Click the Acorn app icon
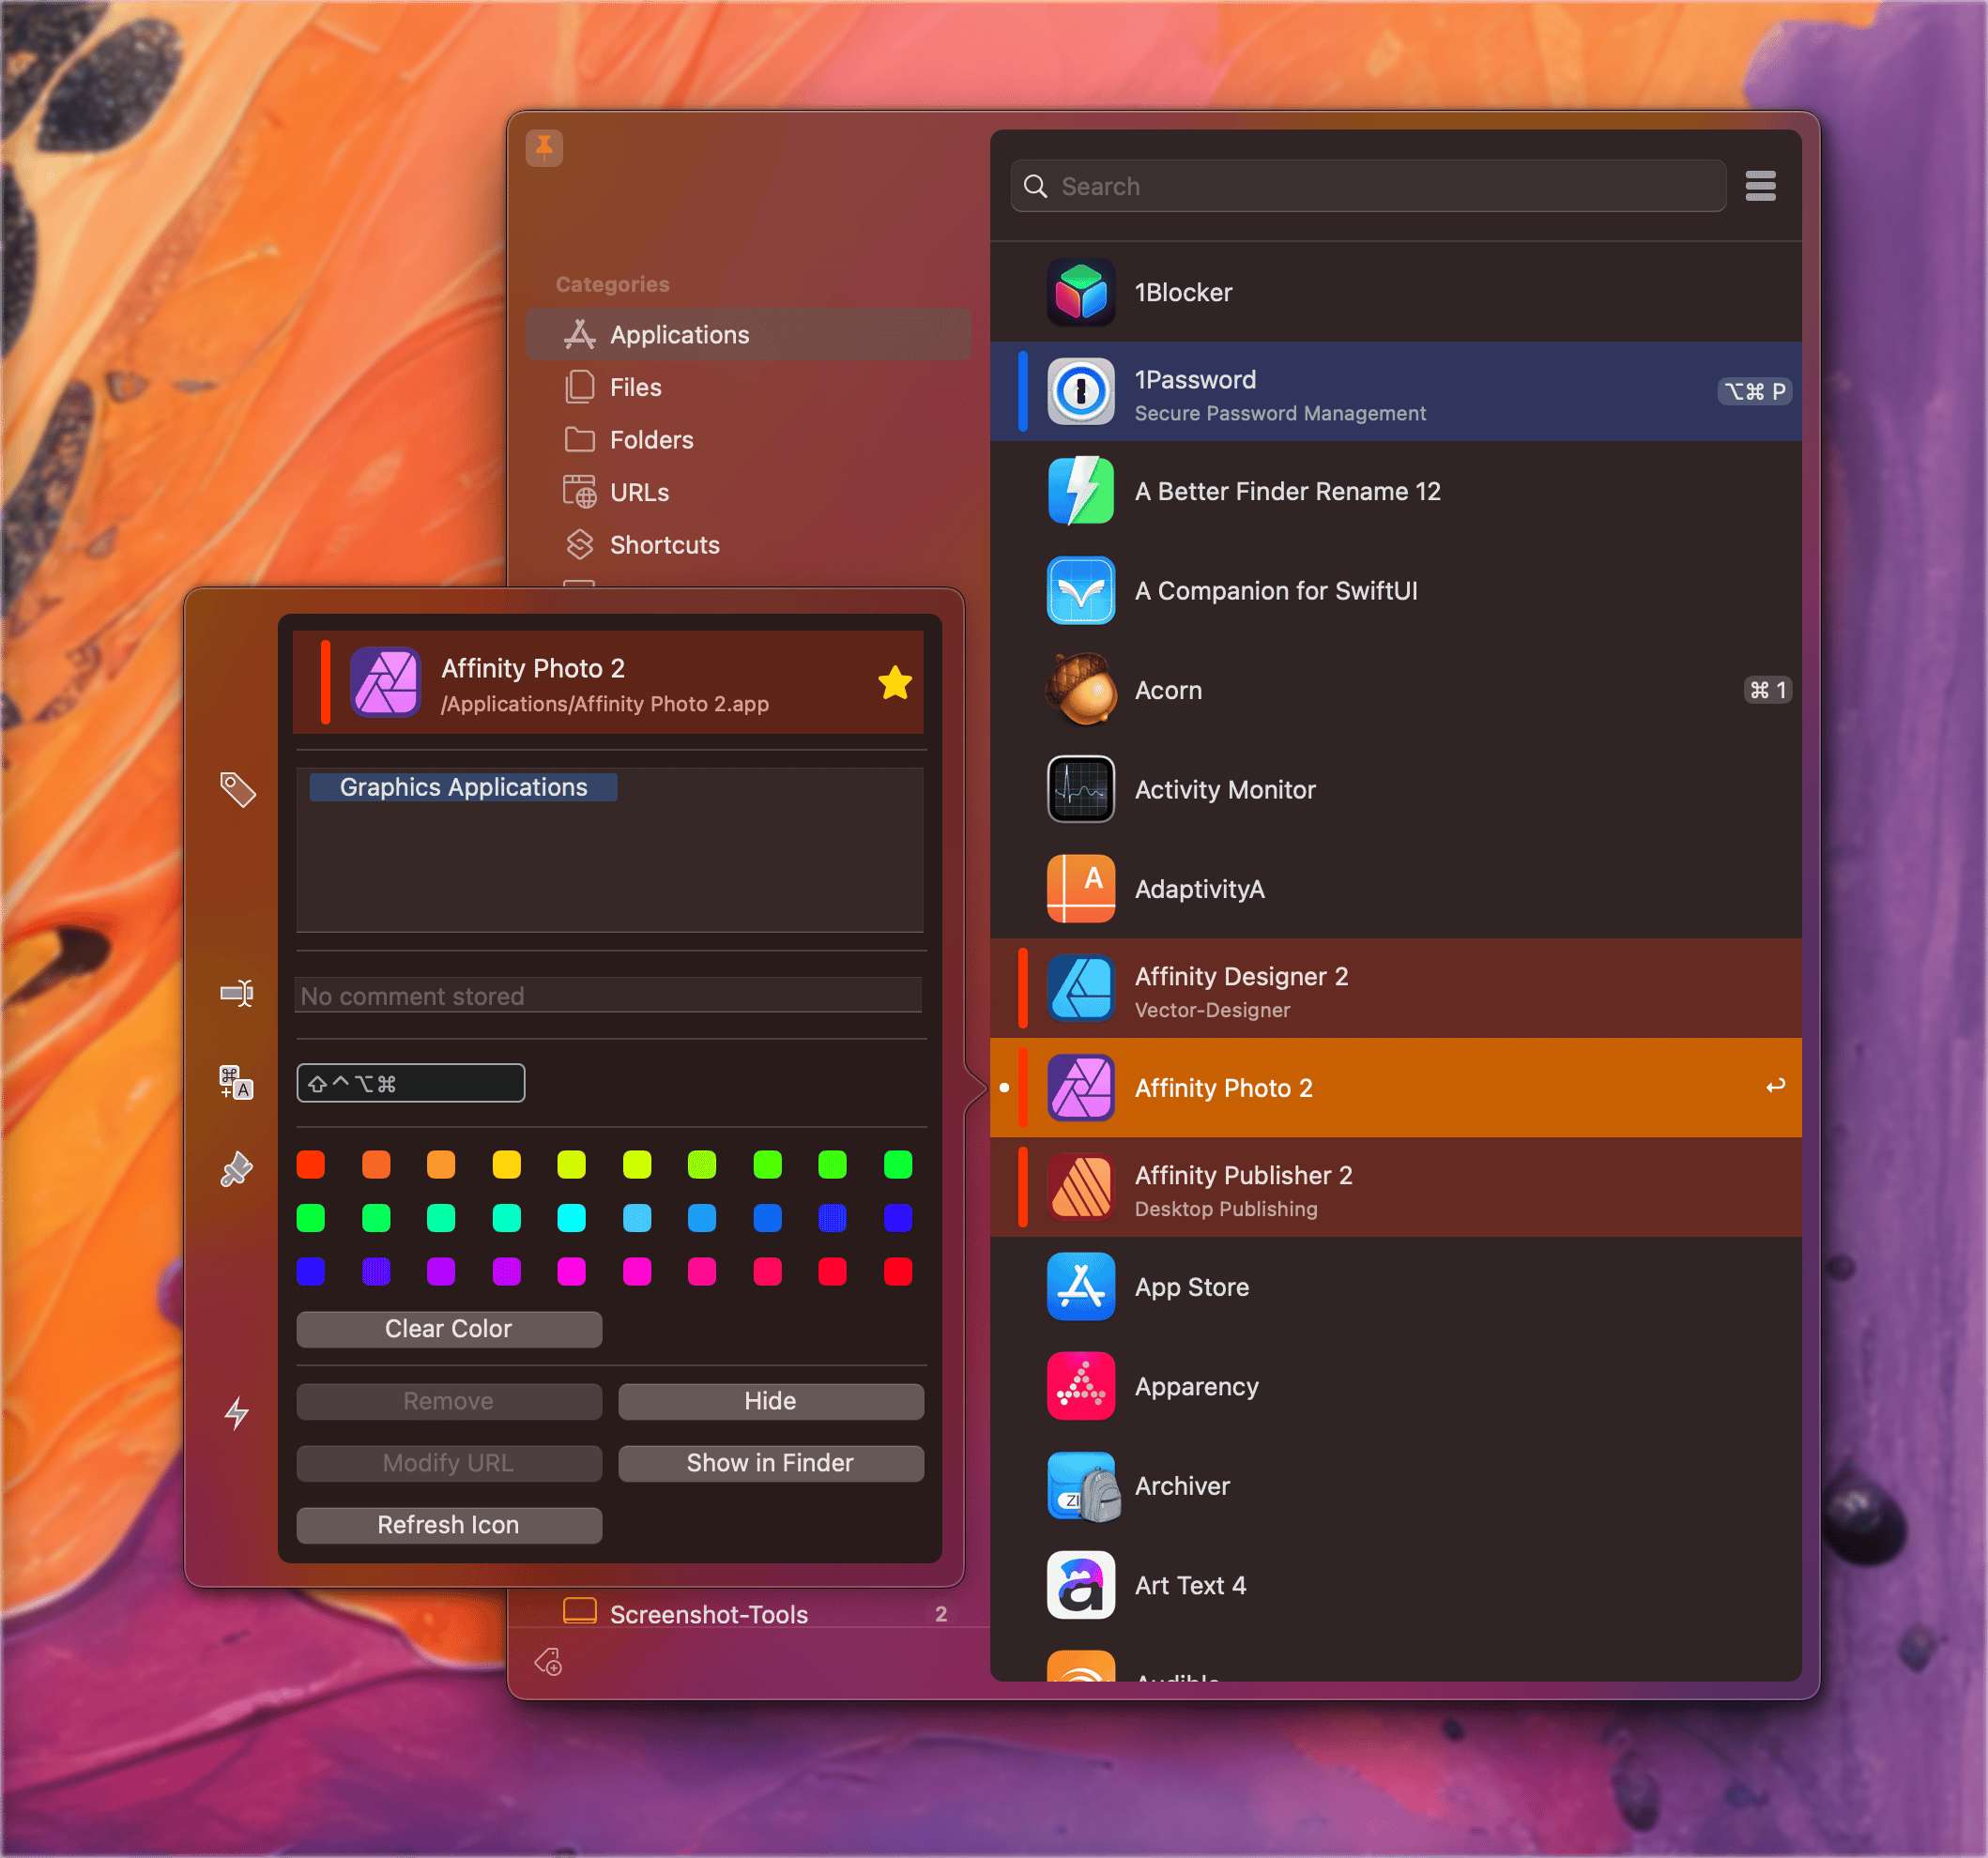This screenshot has height=1858, width=1988. (x=1081, y=690)
